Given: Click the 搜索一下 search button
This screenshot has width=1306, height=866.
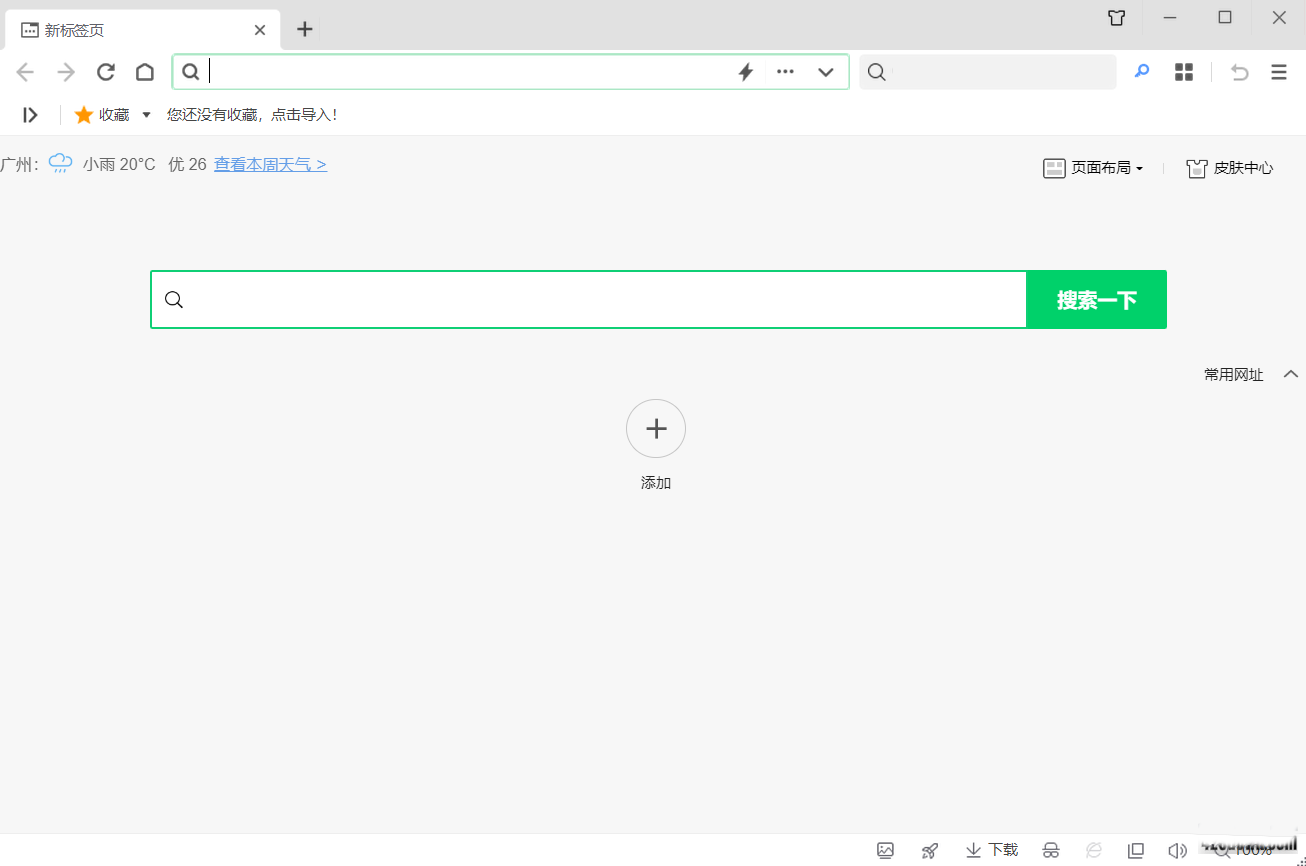Looking at the screenshot, I should 1097,299.
